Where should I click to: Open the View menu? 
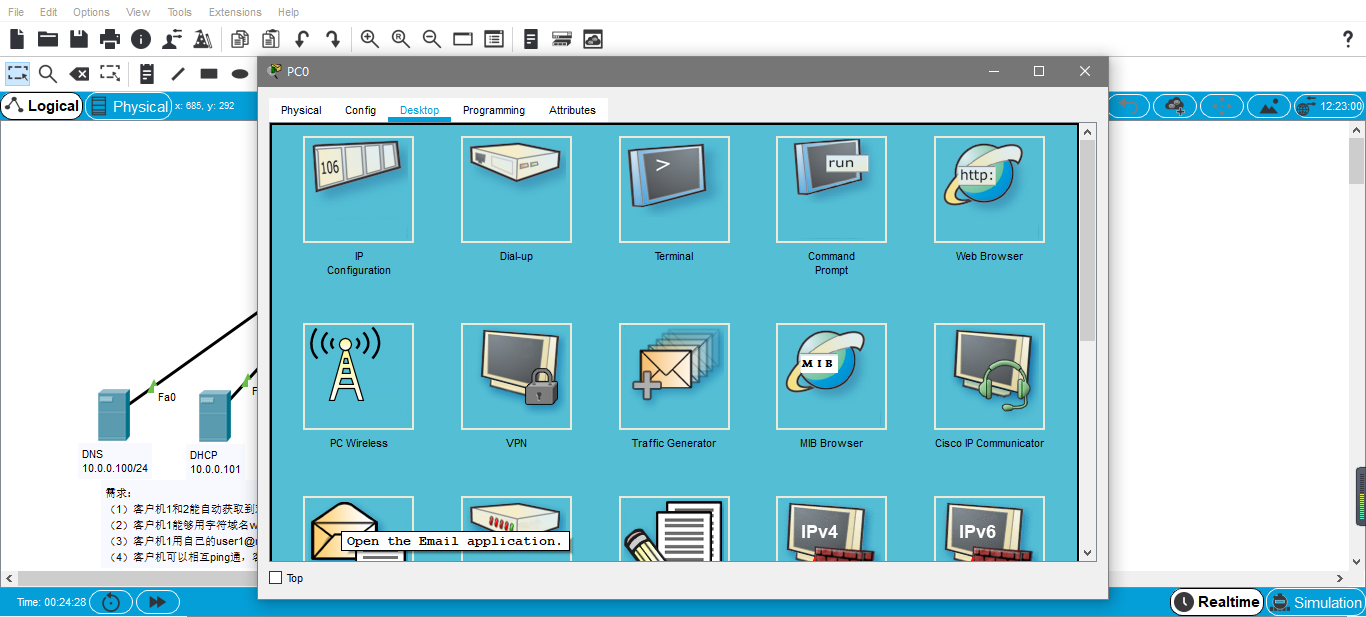click(138, 12)
